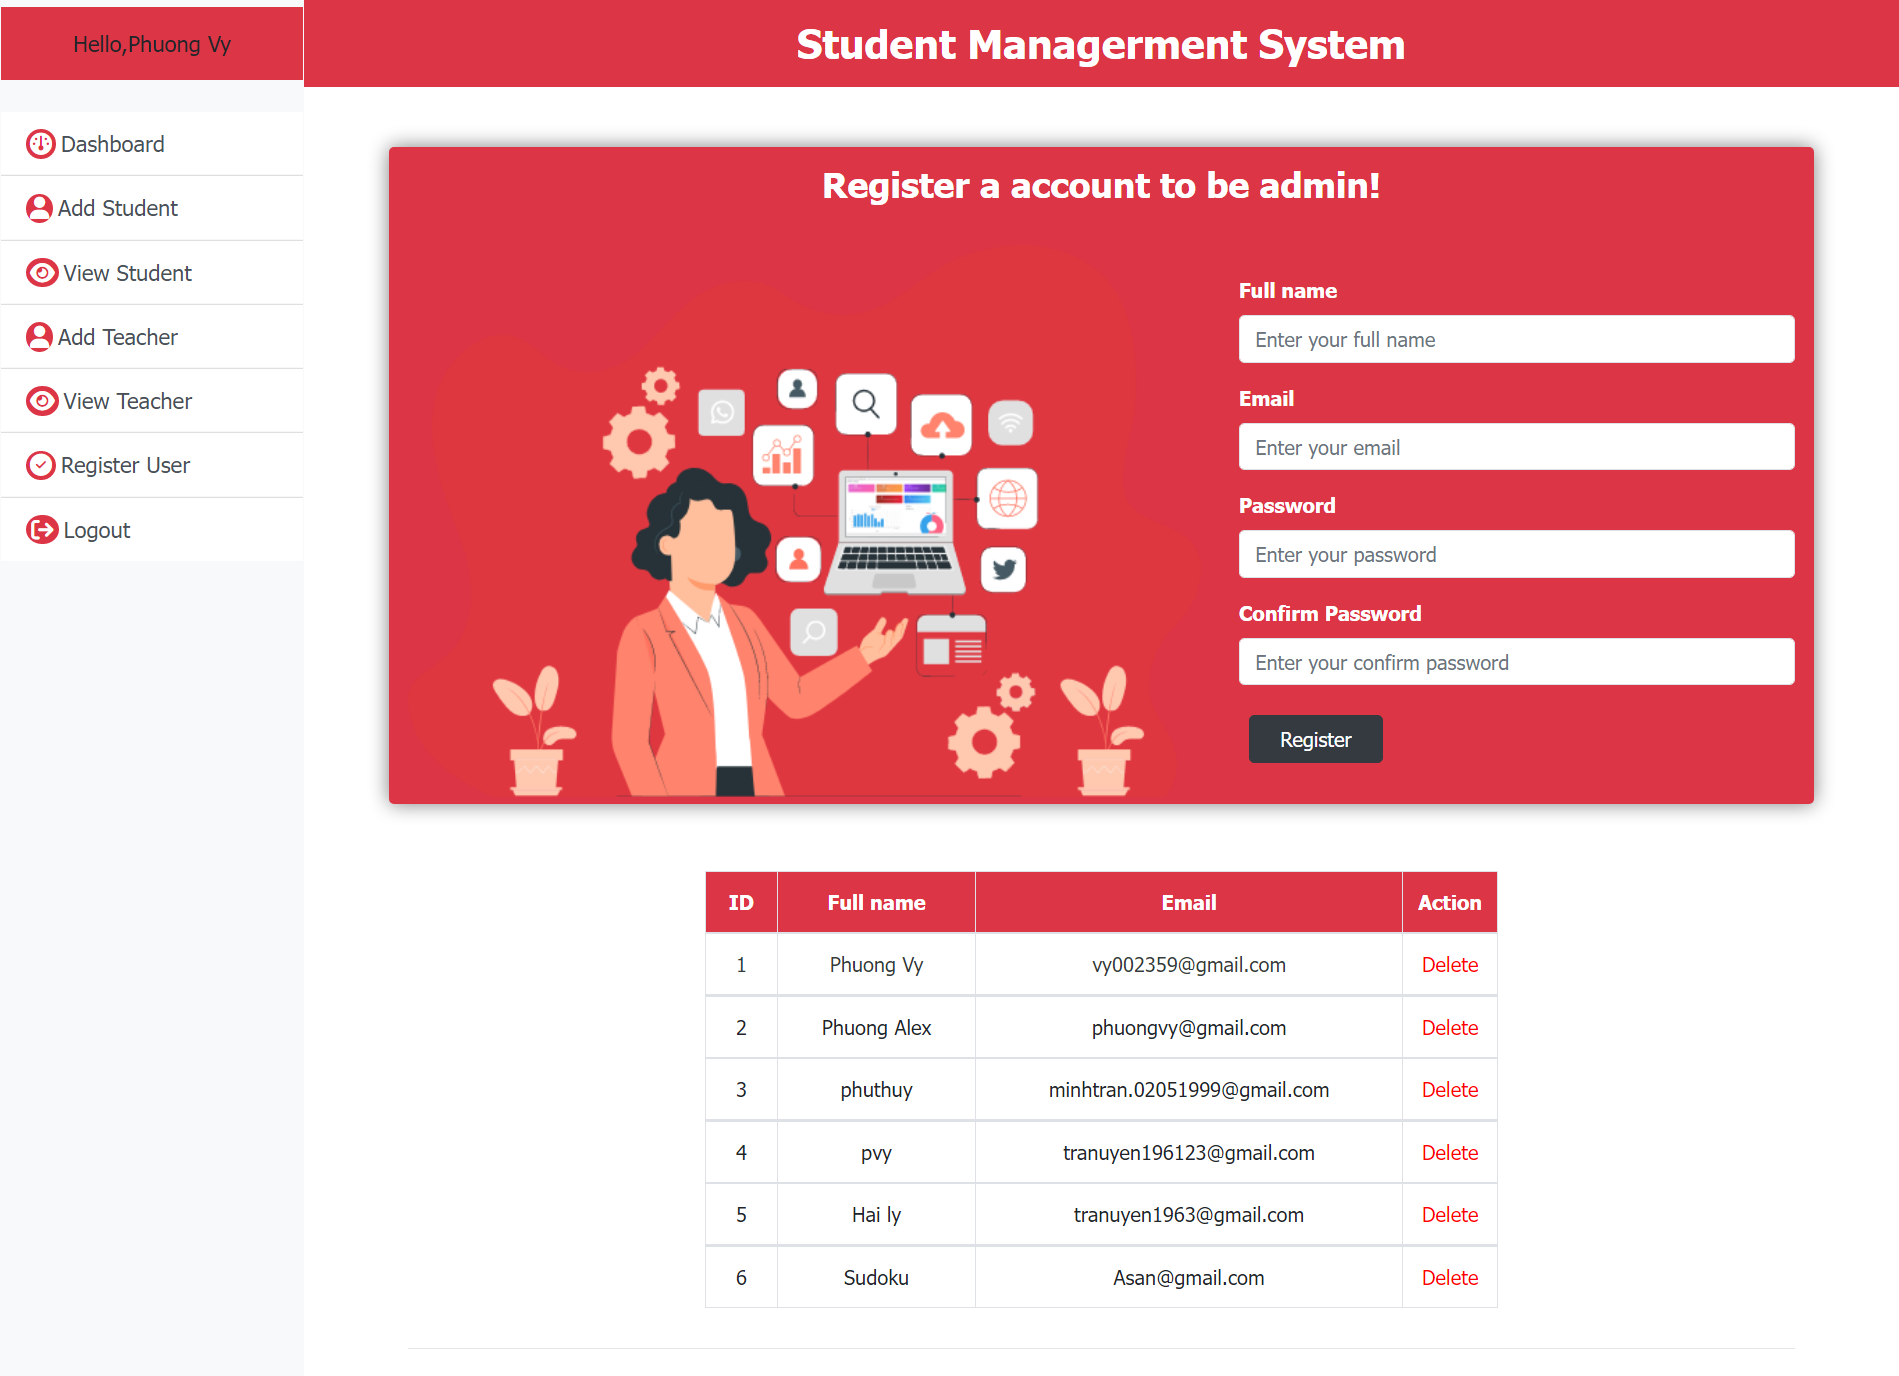Delete the phuthuy account row
The height and width of the screenshot is (1376, 1899).
point(1449,1090)
